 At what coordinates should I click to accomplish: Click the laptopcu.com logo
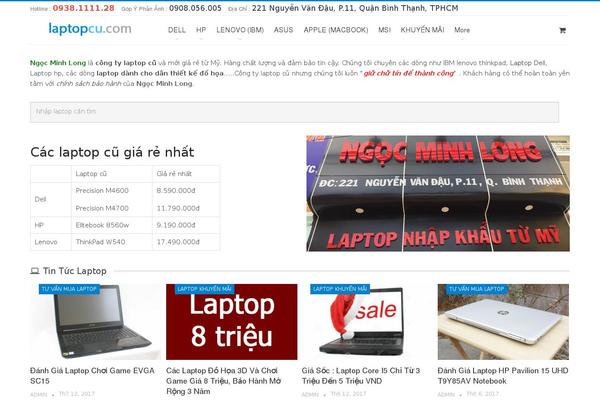[x=90, y=29]
